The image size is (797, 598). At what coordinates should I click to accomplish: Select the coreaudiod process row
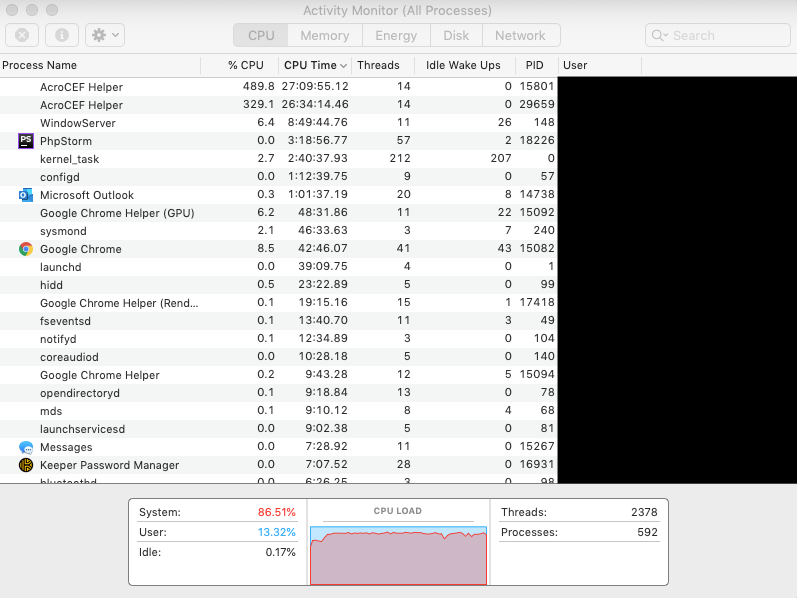coord(279,356)
